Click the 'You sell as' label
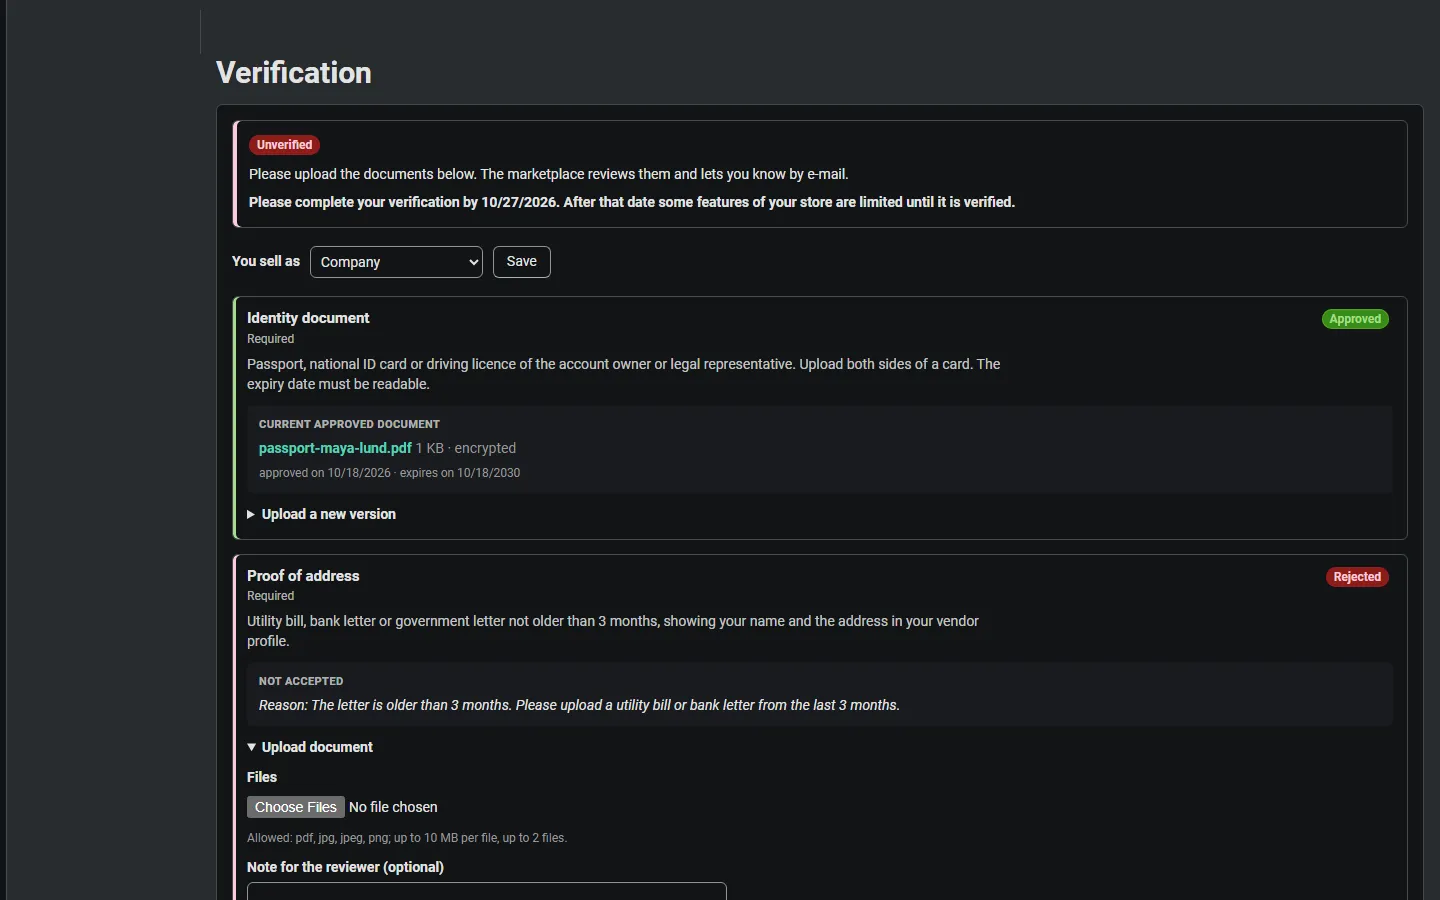Image resolution: width=1440 pixels, height=900 pixels. coord(266,261)
